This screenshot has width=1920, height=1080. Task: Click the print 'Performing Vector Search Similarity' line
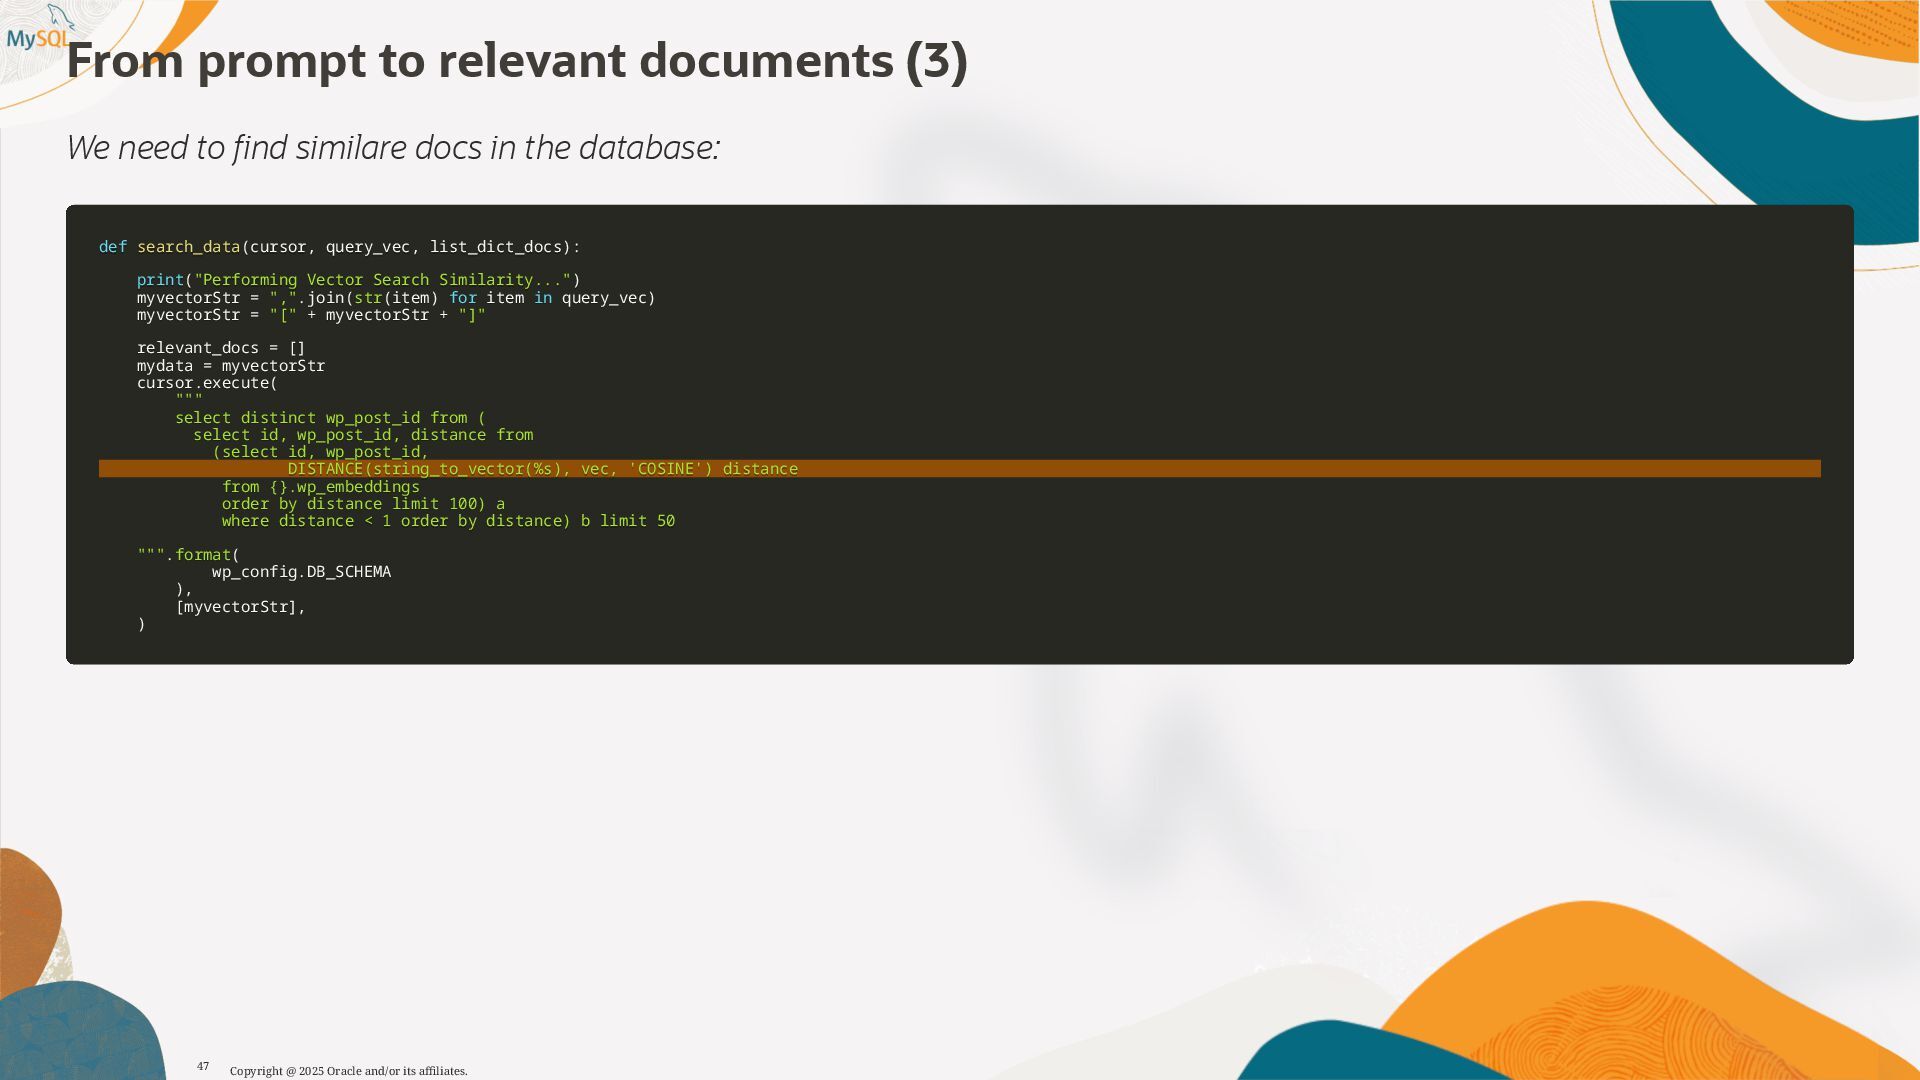(x=358, y=280)
